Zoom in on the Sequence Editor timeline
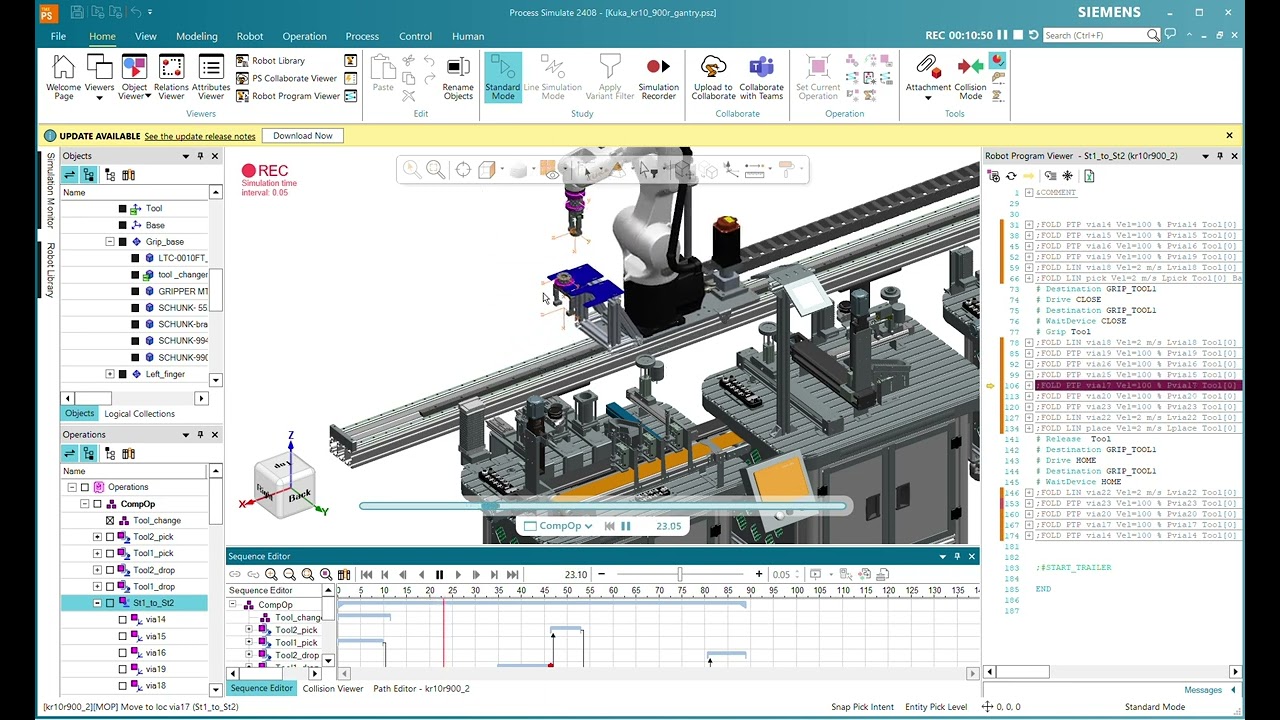The width and height of the screenshot is (1280, 720). coord(271,575)
